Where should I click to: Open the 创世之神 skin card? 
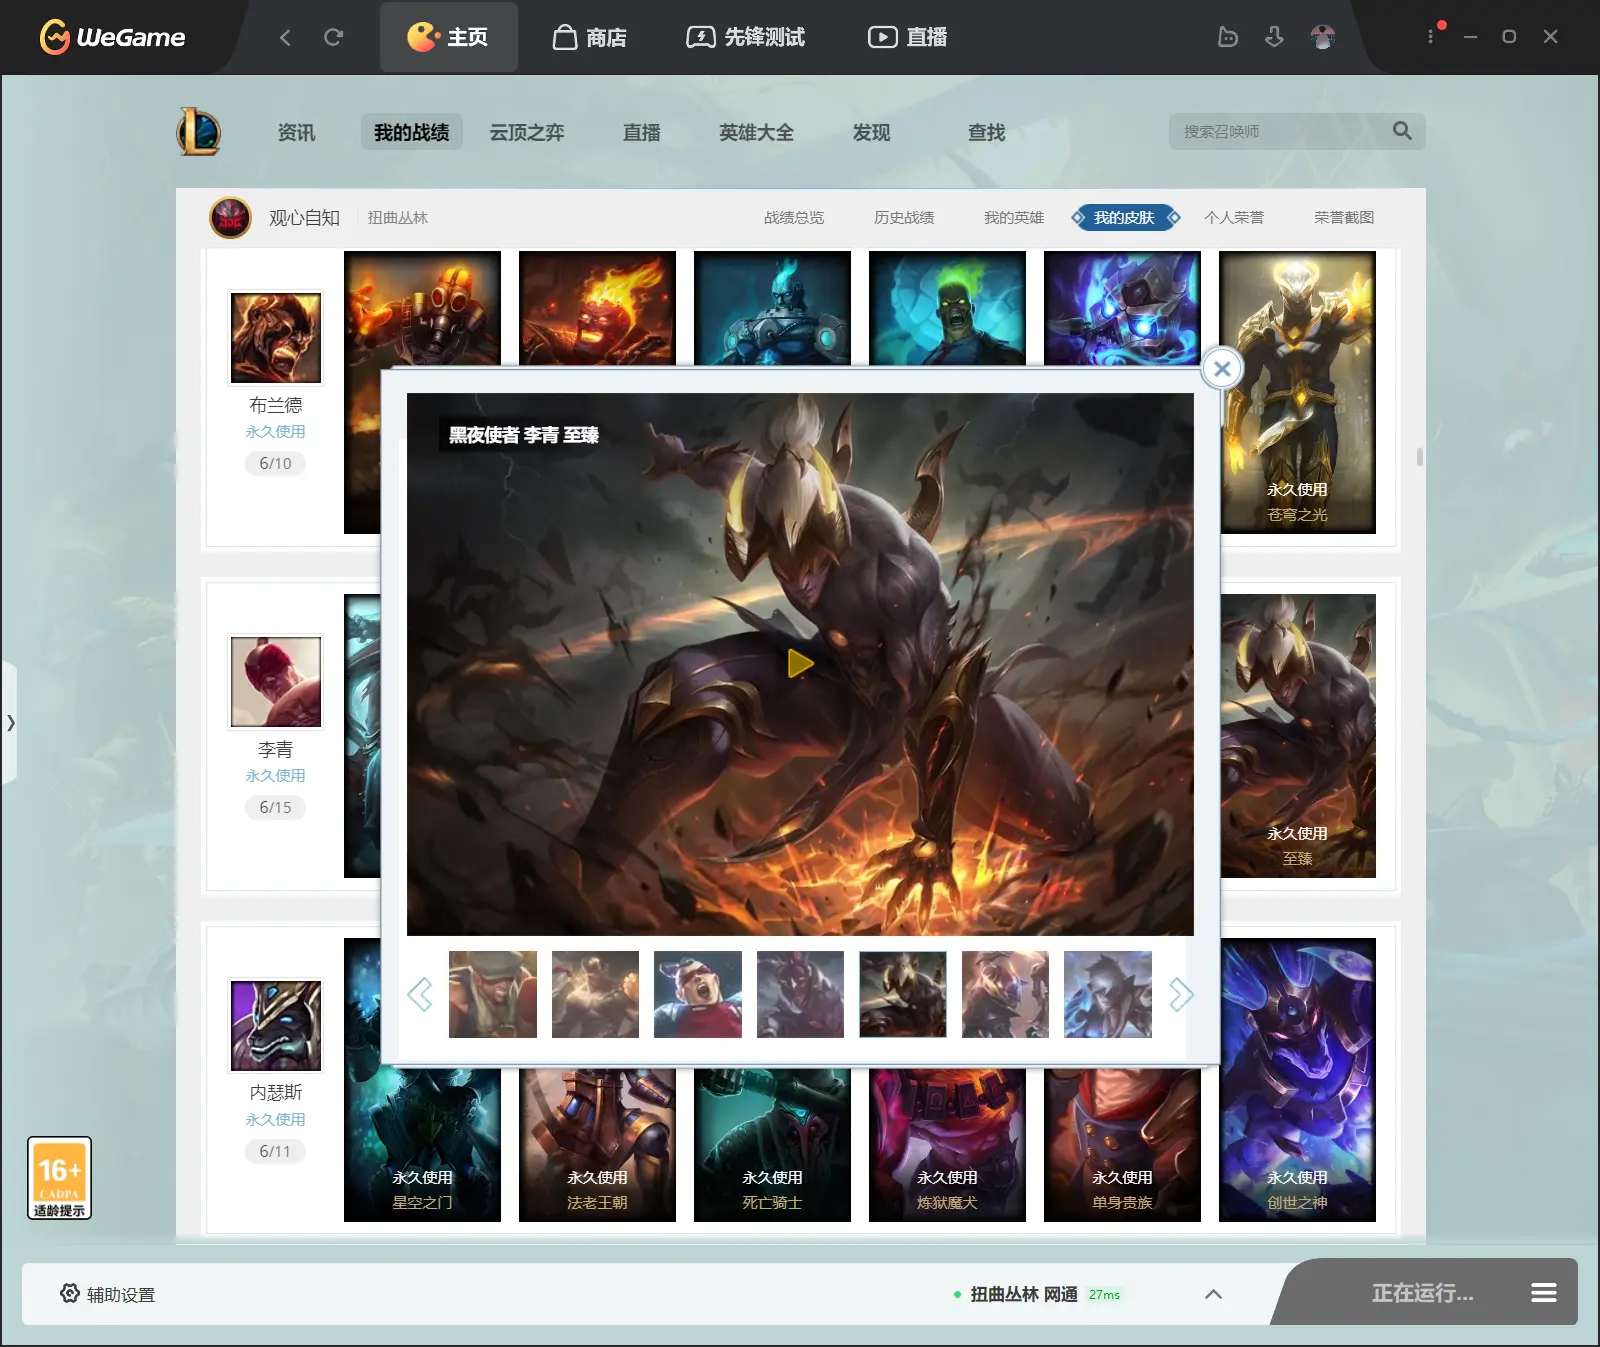pos(1298,1080)
